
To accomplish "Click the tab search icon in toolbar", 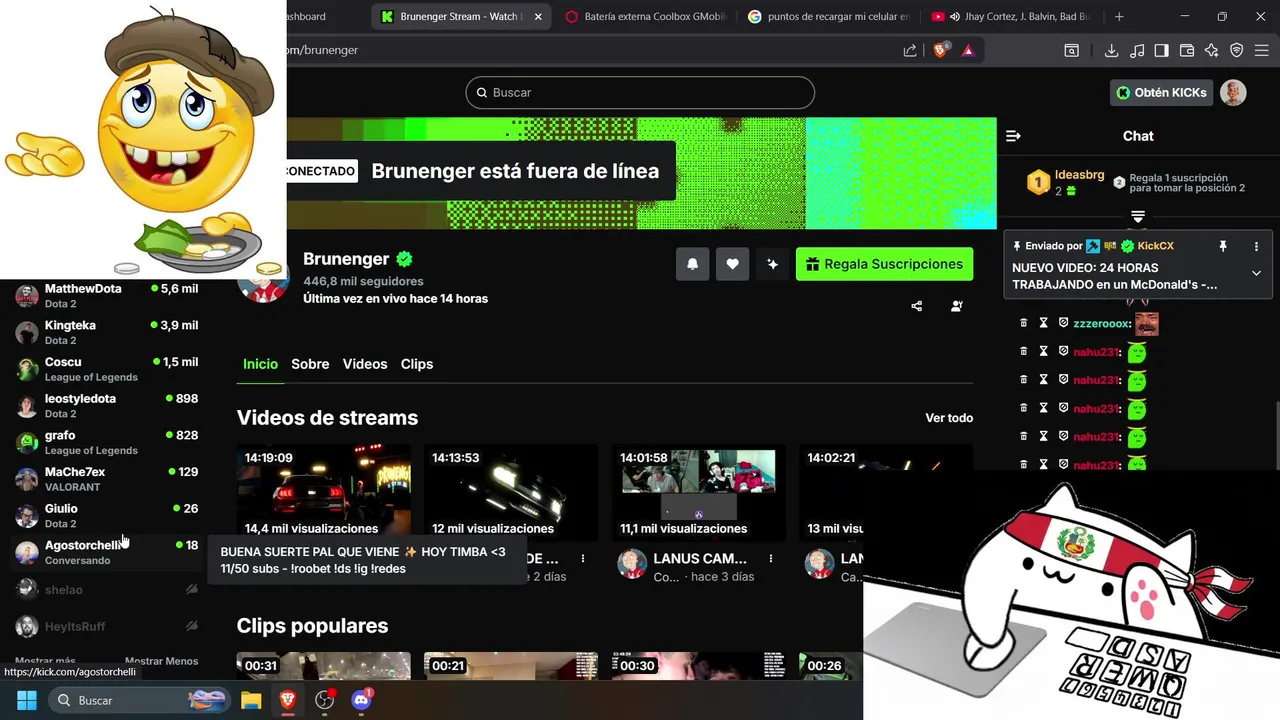I will click(1071, 50).
